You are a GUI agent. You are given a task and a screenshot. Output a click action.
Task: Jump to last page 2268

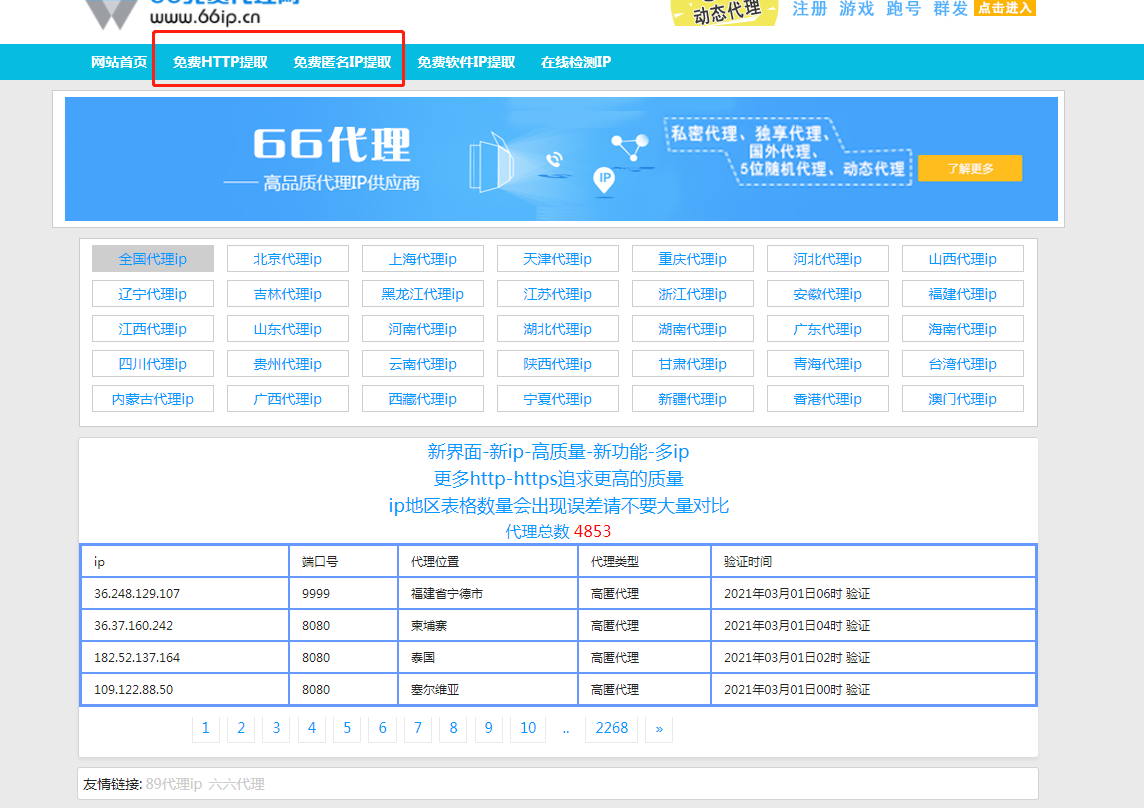point(611,728)
